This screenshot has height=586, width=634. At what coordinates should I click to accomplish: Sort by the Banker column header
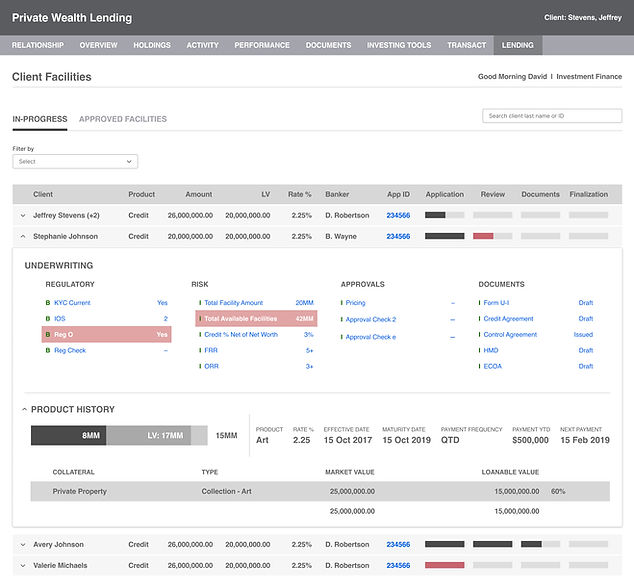(x=337, y=195)
